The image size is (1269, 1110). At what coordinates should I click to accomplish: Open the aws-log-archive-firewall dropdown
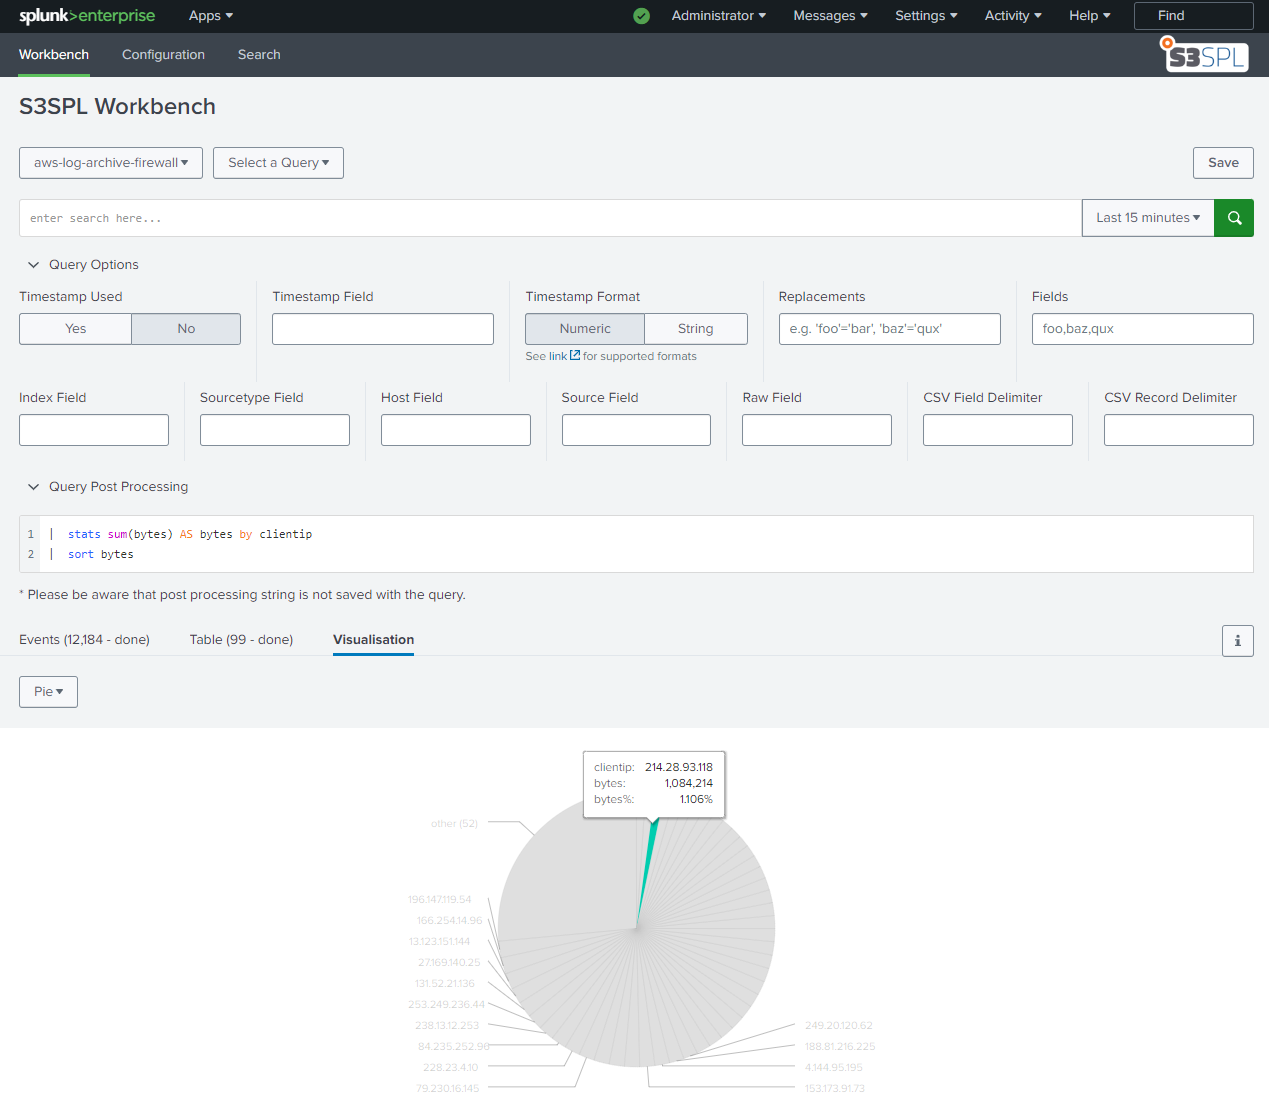tap(110, 162)
